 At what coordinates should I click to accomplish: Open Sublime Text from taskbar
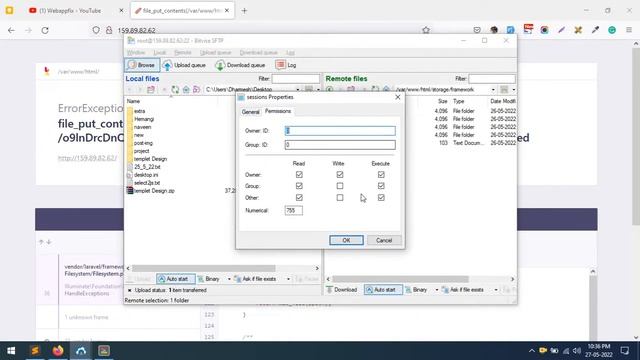pyautogui.click(x=35, y=351)
